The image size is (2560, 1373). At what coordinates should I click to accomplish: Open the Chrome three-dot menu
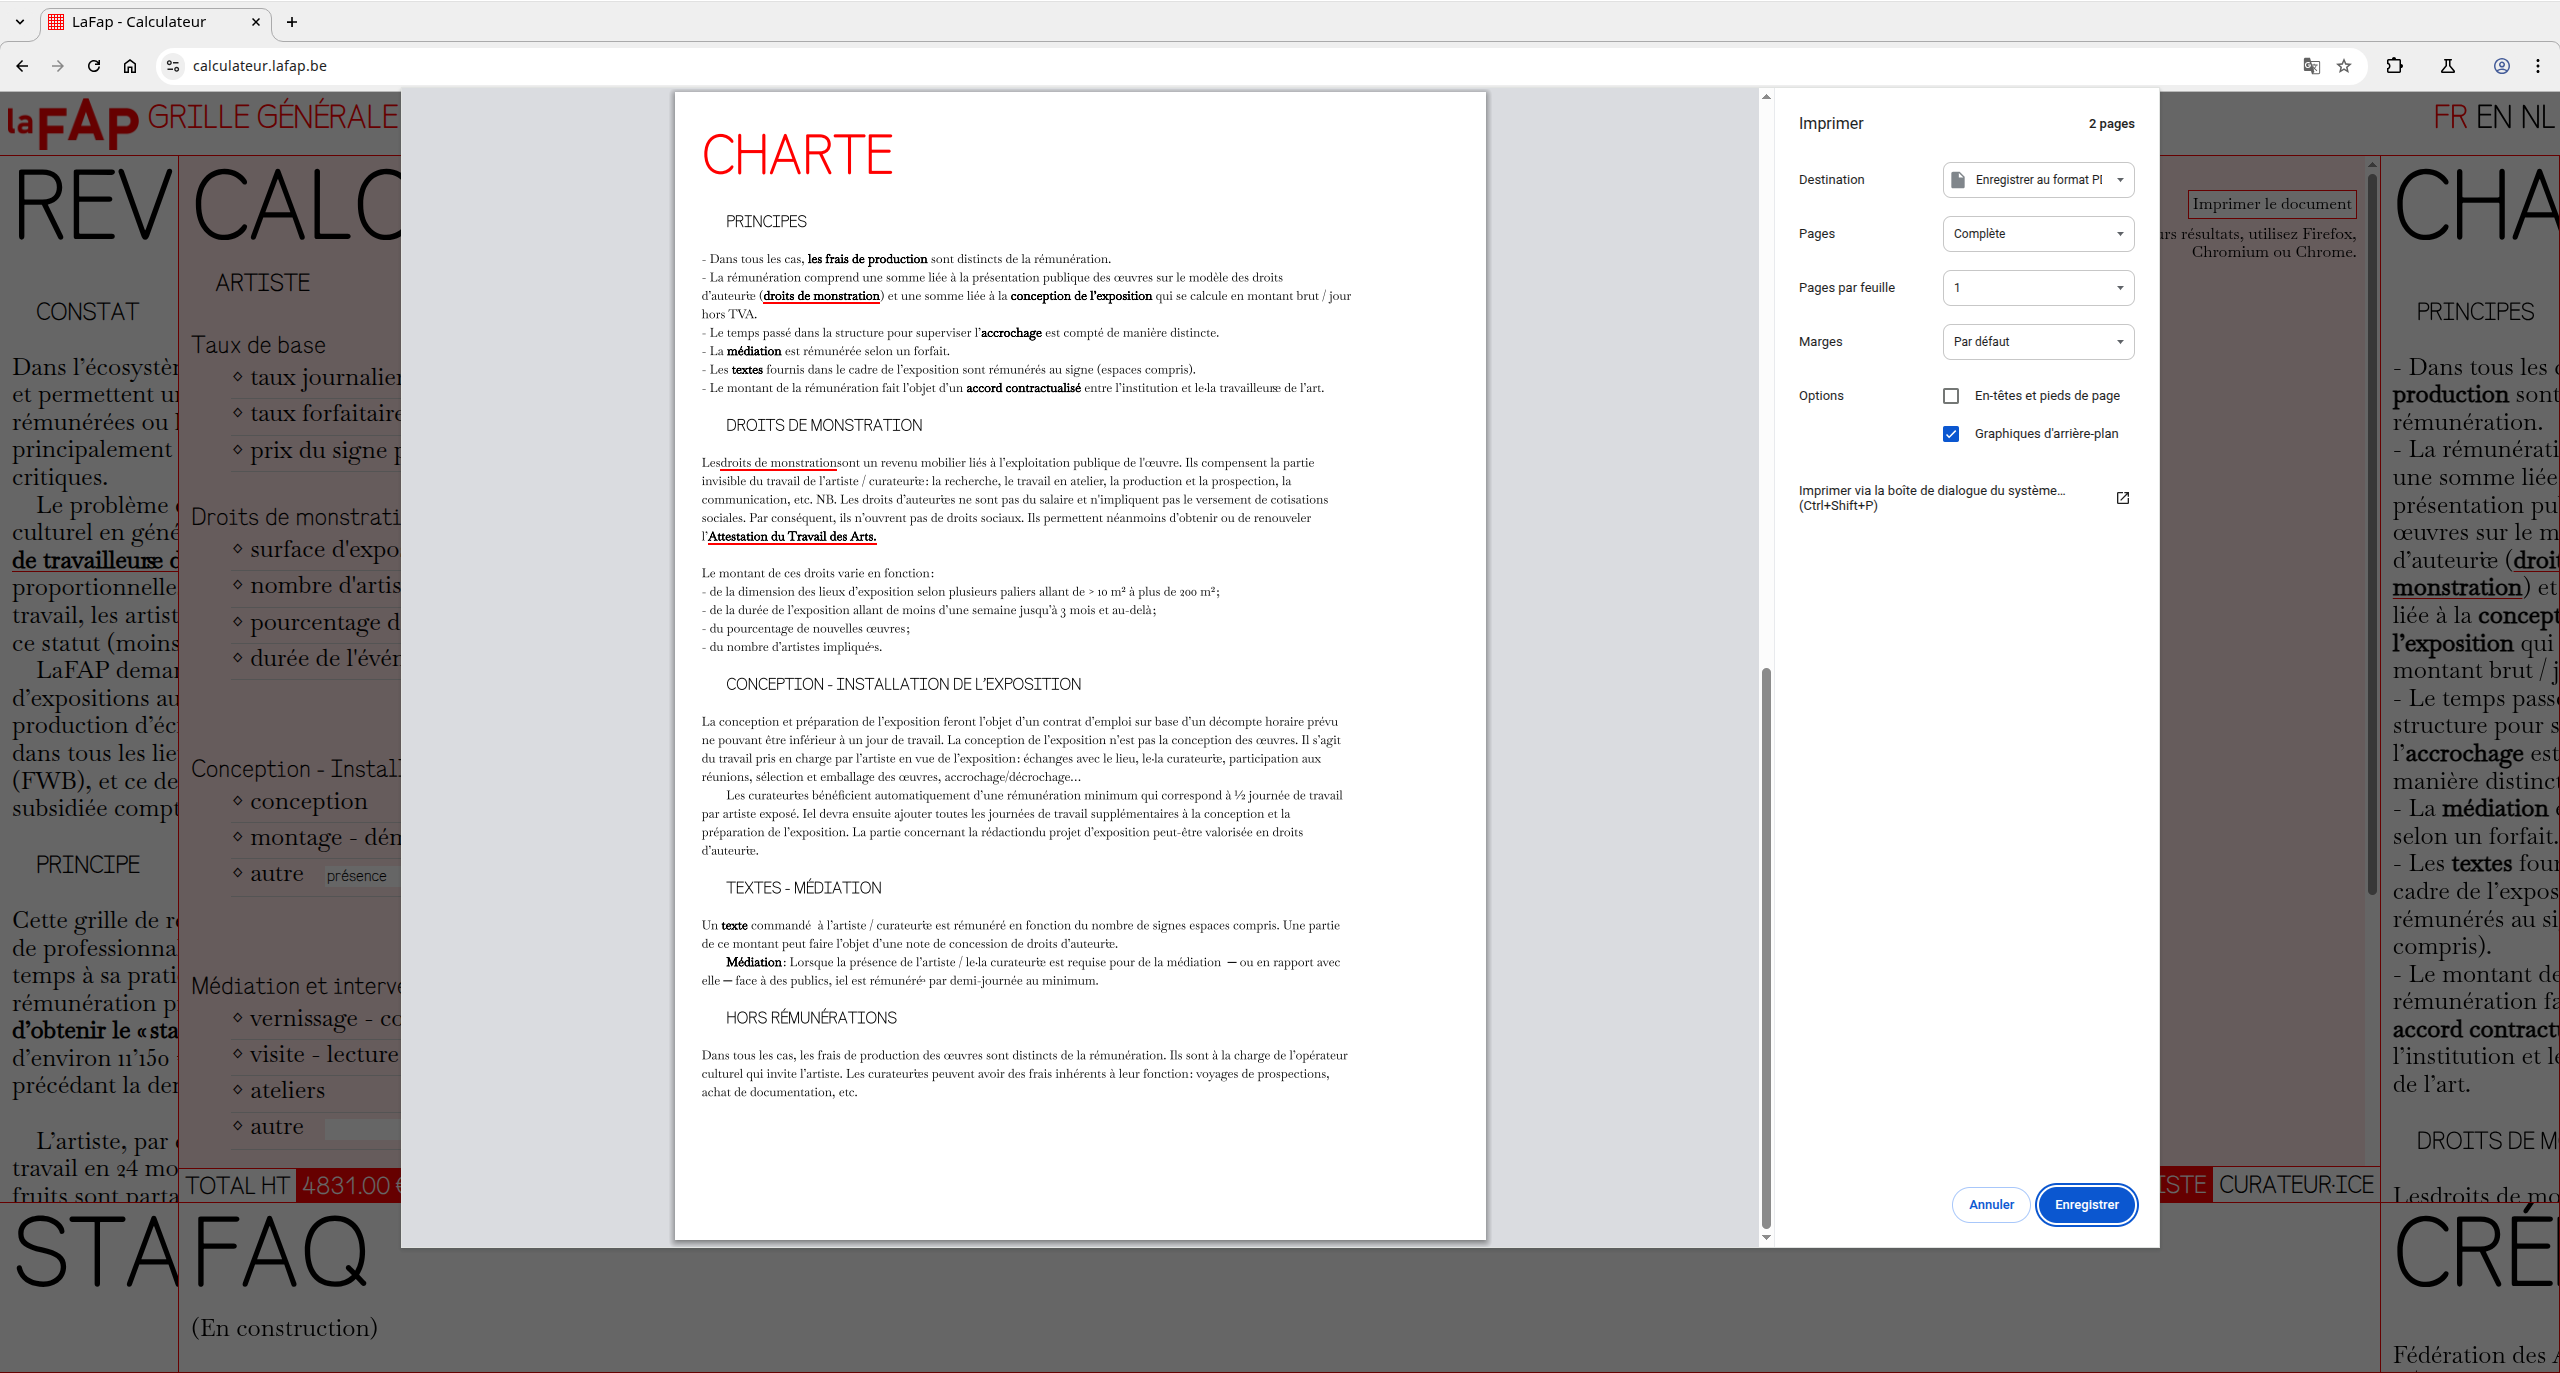[x=2538, y=66]
